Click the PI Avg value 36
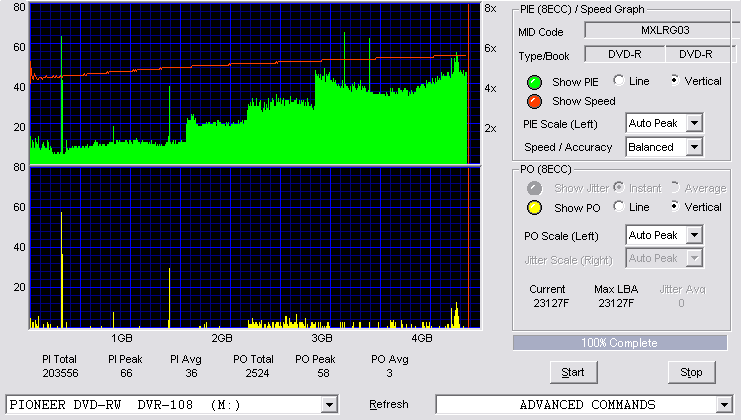The width and height of the screenshot is (742, 420). coord(191,374)
